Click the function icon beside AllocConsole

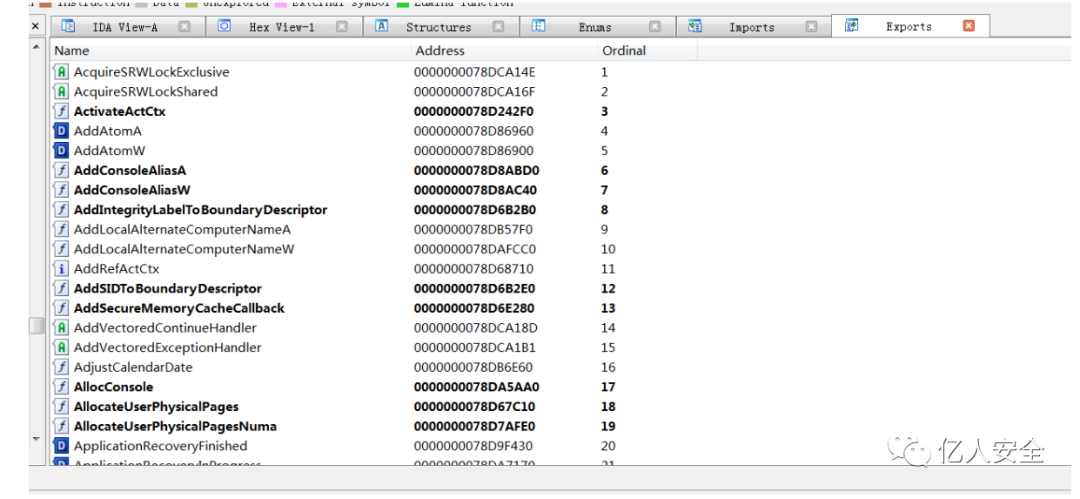point(61,387)
